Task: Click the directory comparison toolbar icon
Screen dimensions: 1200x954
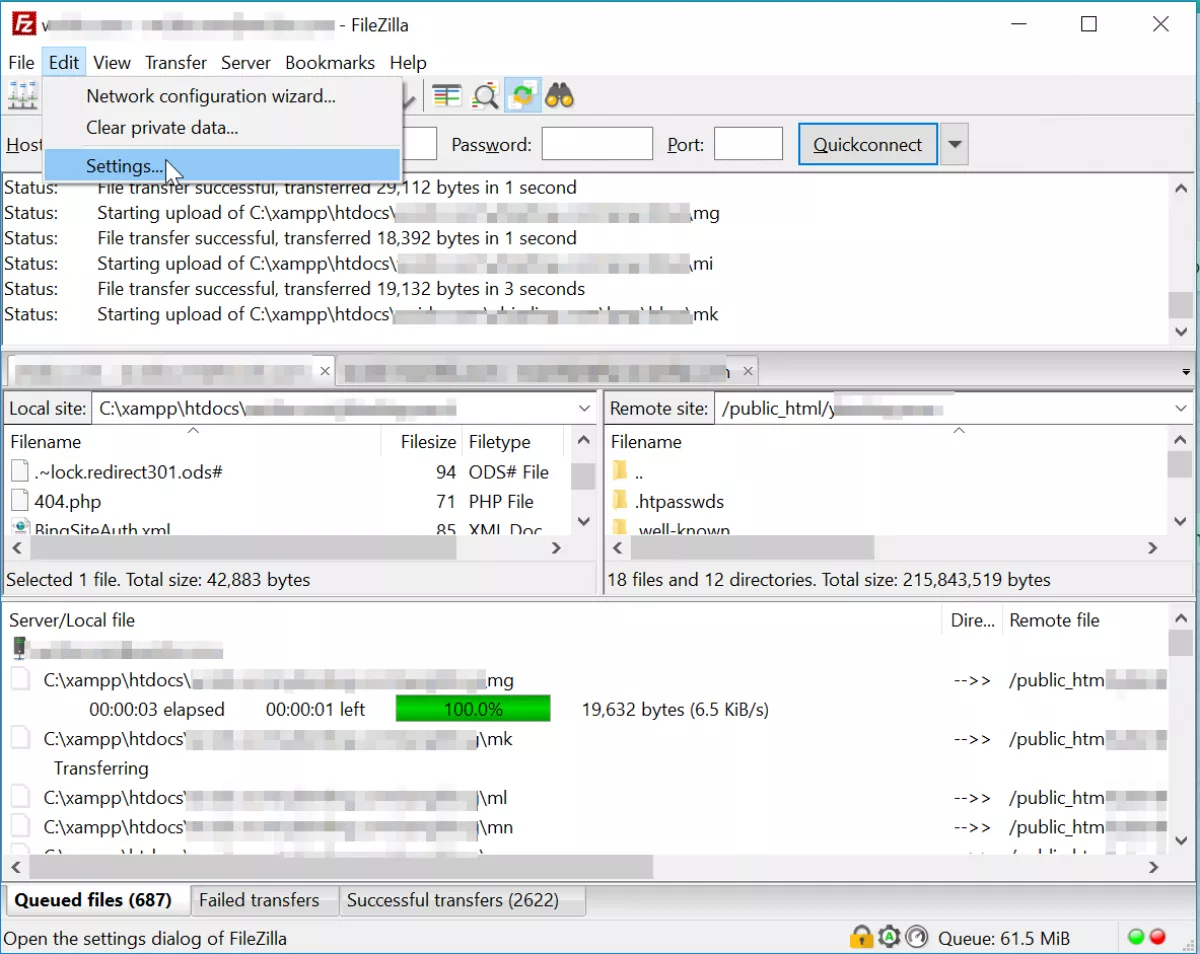Action: [x=485, y=96]
